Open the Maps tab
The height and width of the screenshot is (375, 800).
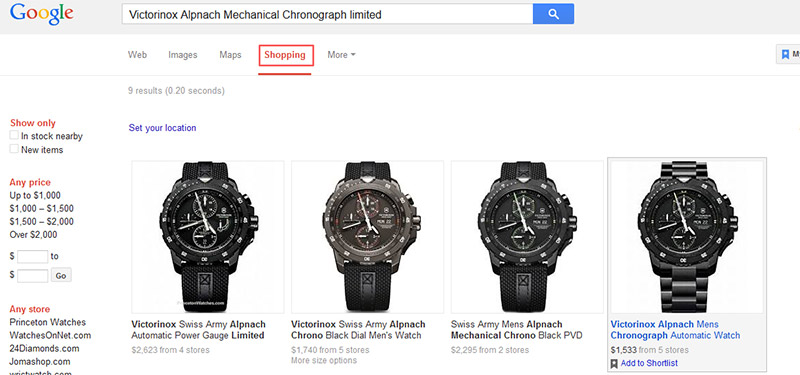(x=230, y=55)
